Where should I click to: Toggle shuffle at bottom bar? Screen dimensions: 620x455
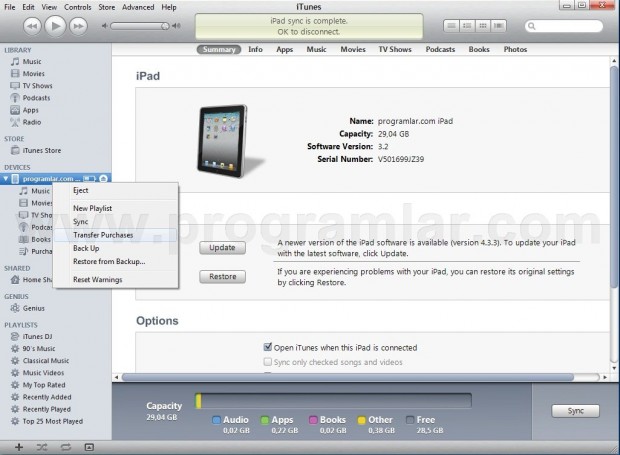coord(42,447)
